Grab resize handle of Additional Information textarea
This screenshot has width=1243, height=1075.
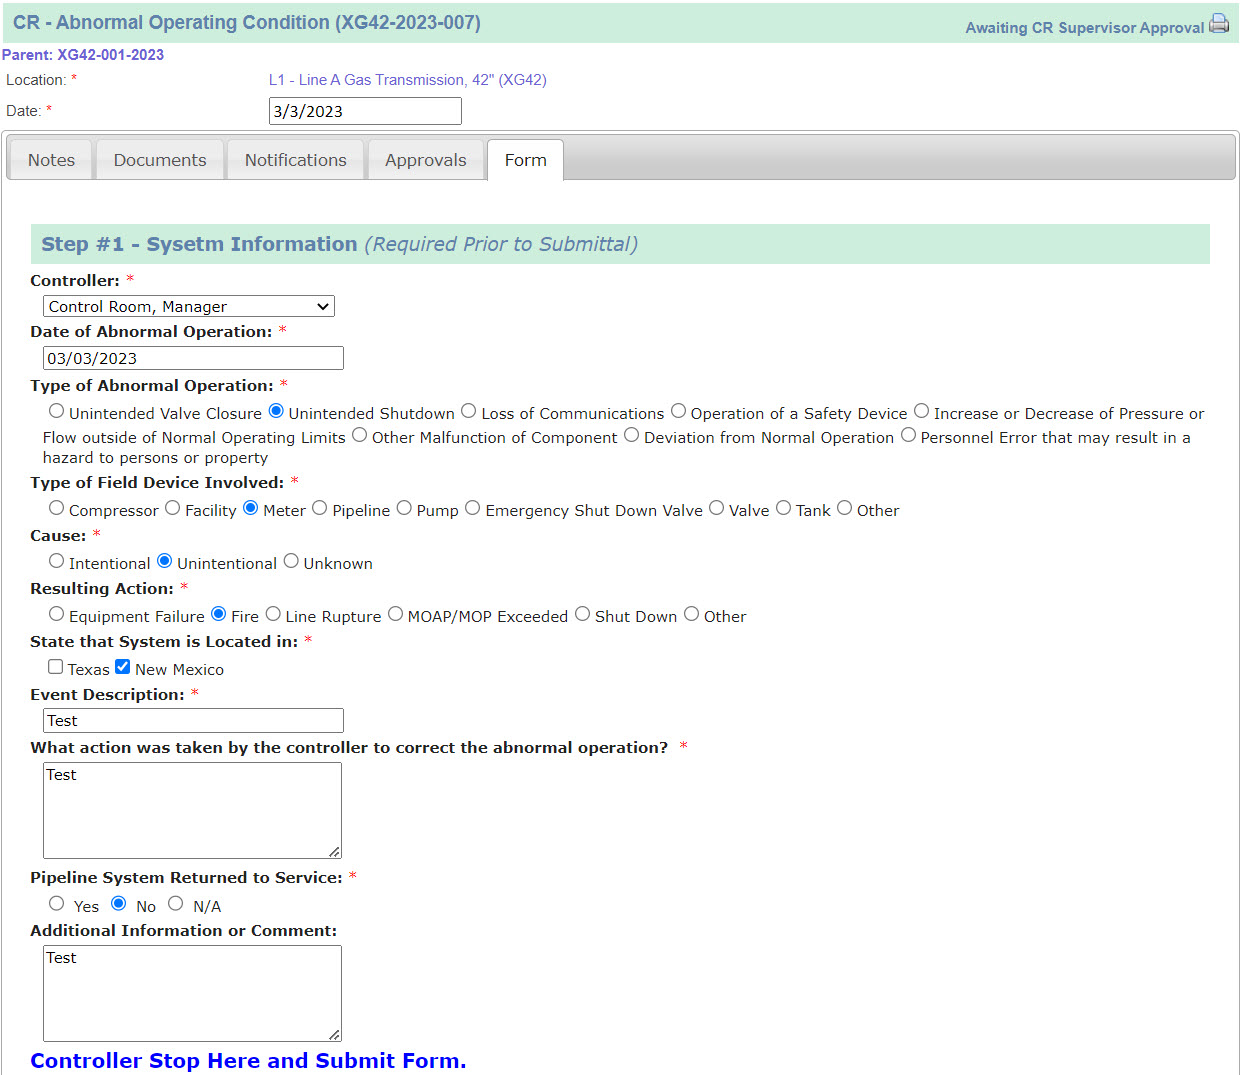[334, 1034]
